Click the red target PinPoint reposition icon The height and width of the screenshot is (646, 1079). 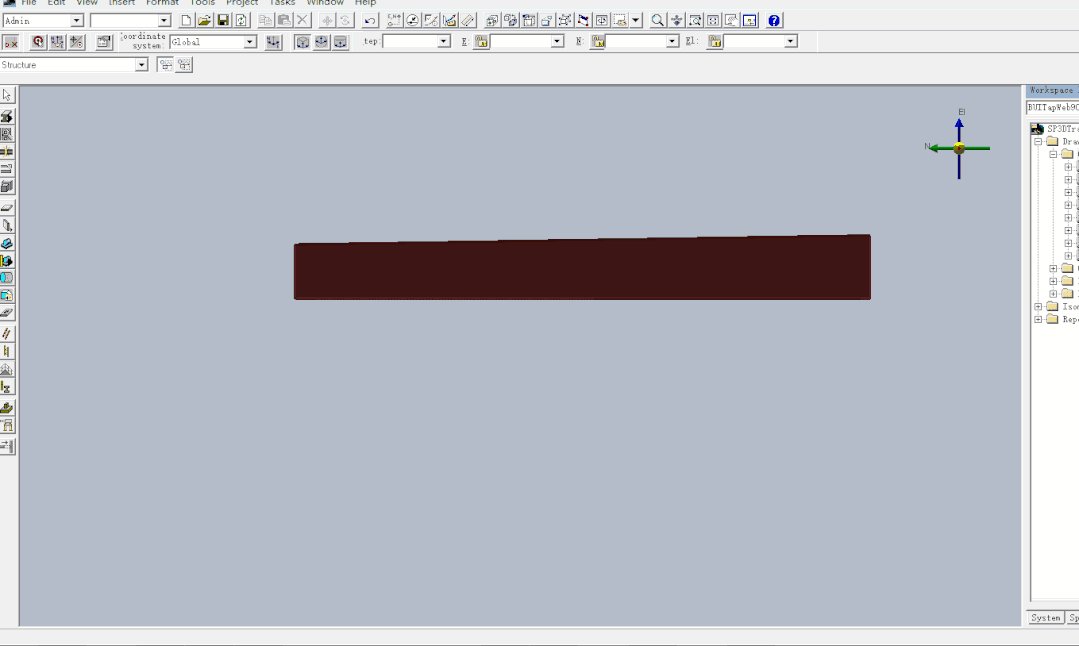[x=39, y=42]
